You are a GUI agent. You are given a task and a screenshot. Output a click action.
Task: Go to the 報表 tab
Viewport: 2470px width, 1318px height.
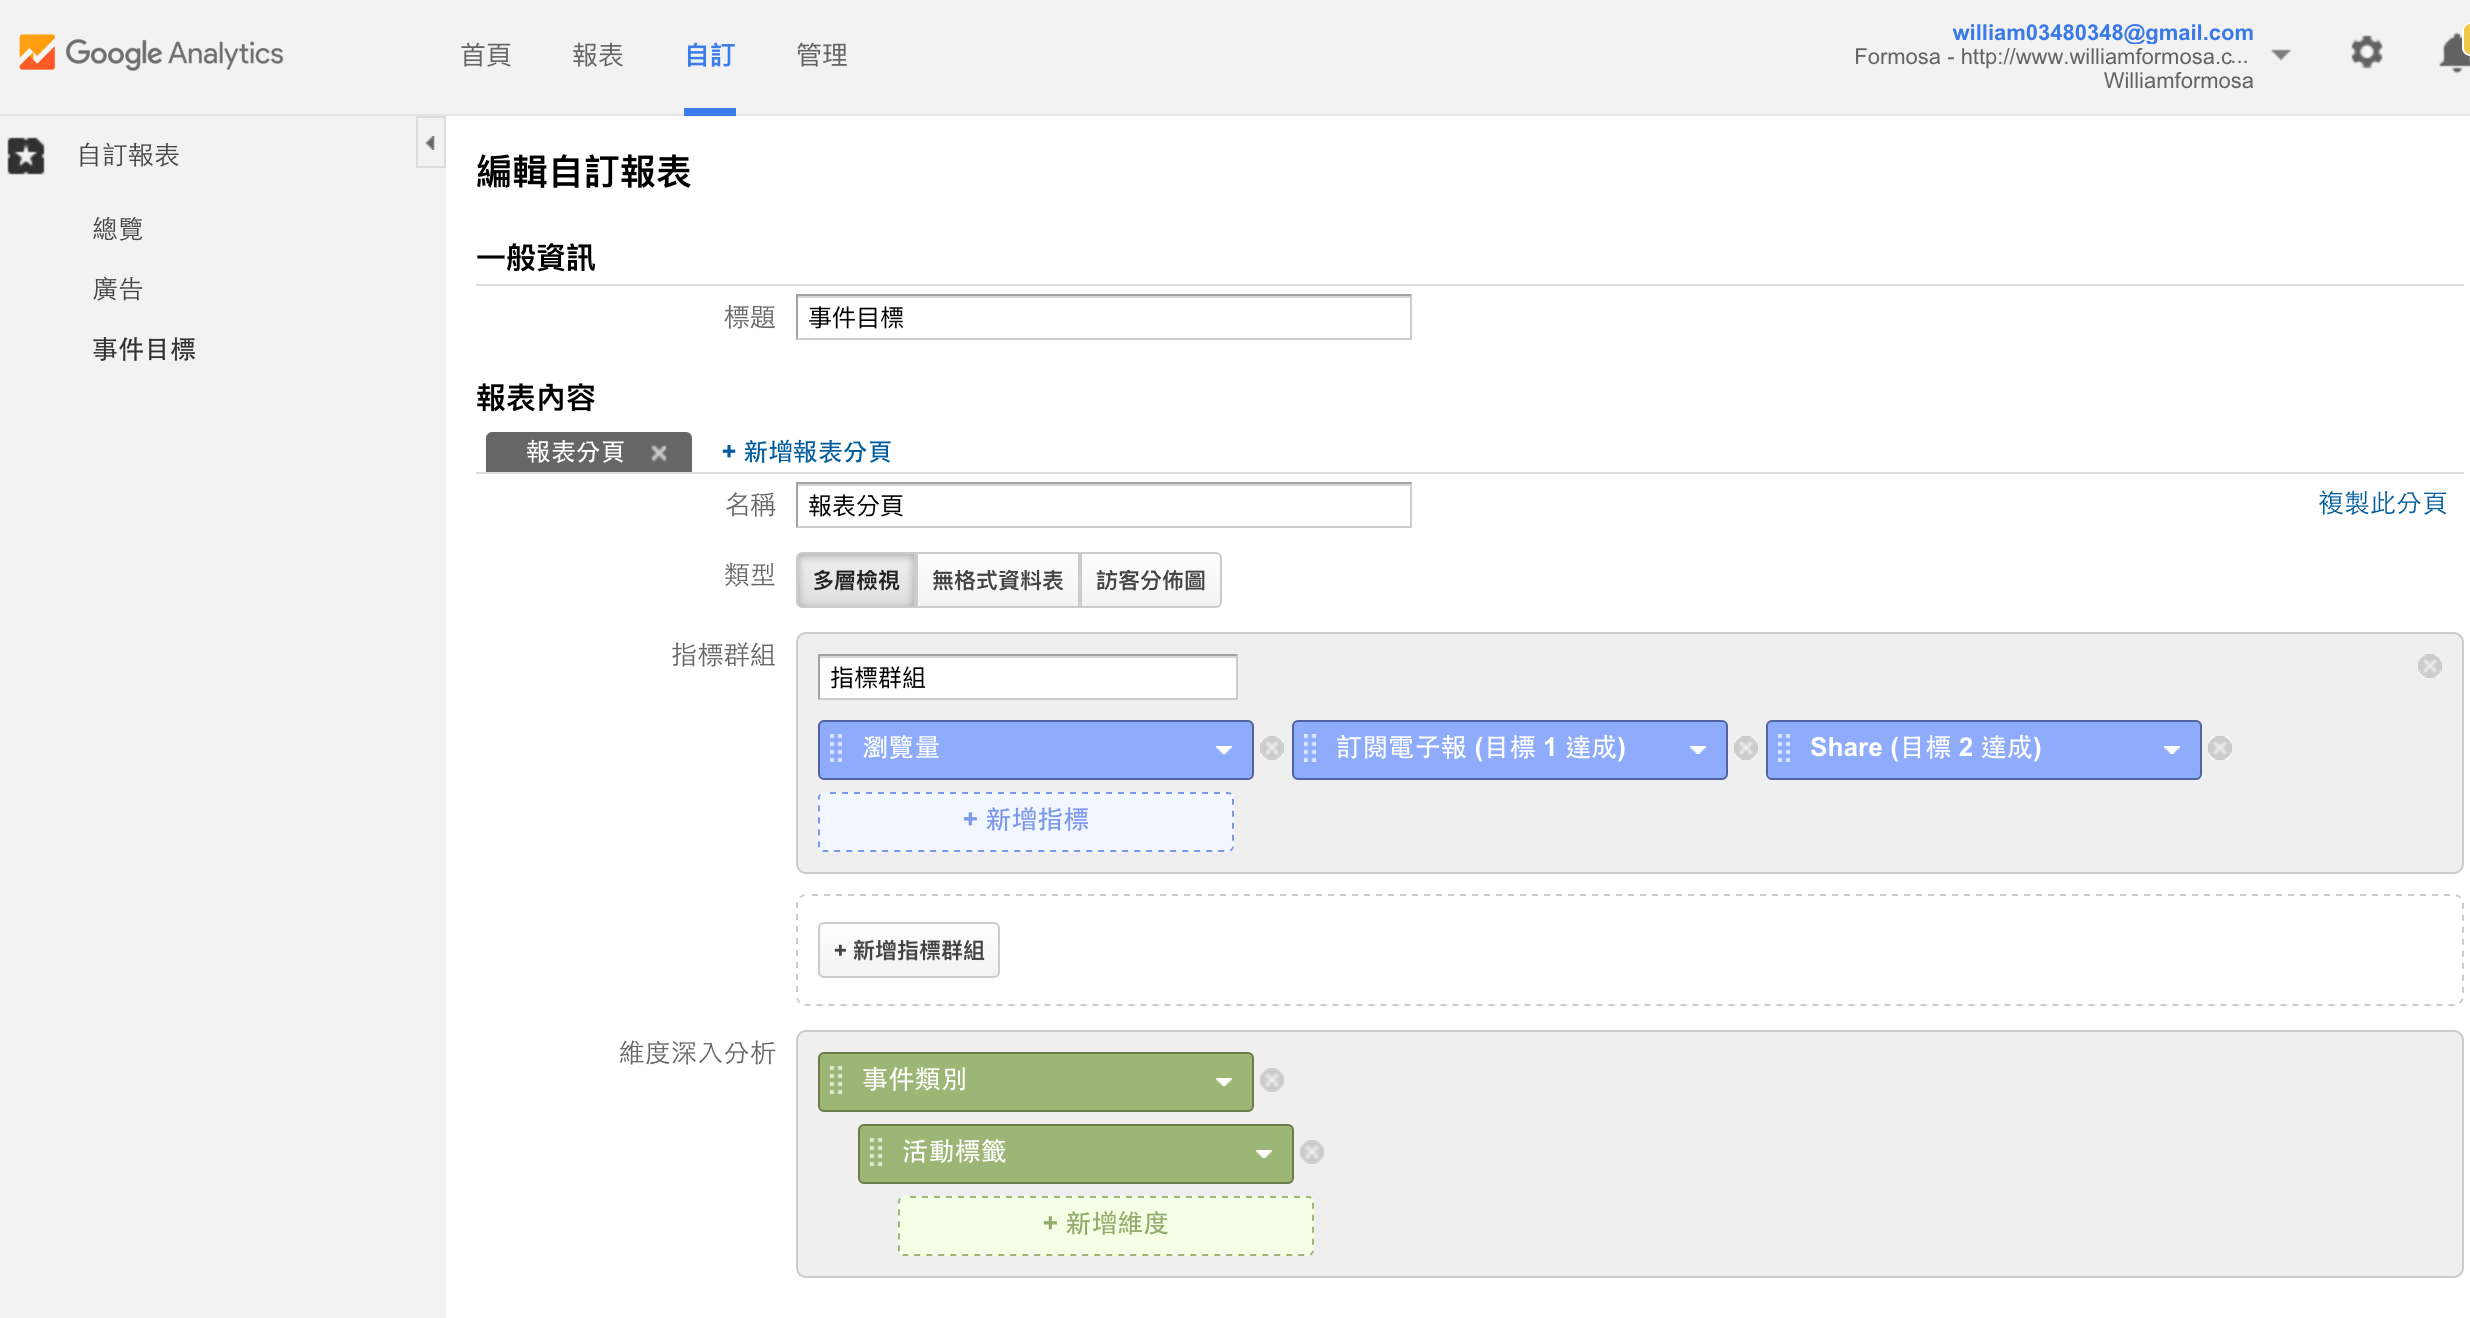pyautogui.click(x=598, y=55)
